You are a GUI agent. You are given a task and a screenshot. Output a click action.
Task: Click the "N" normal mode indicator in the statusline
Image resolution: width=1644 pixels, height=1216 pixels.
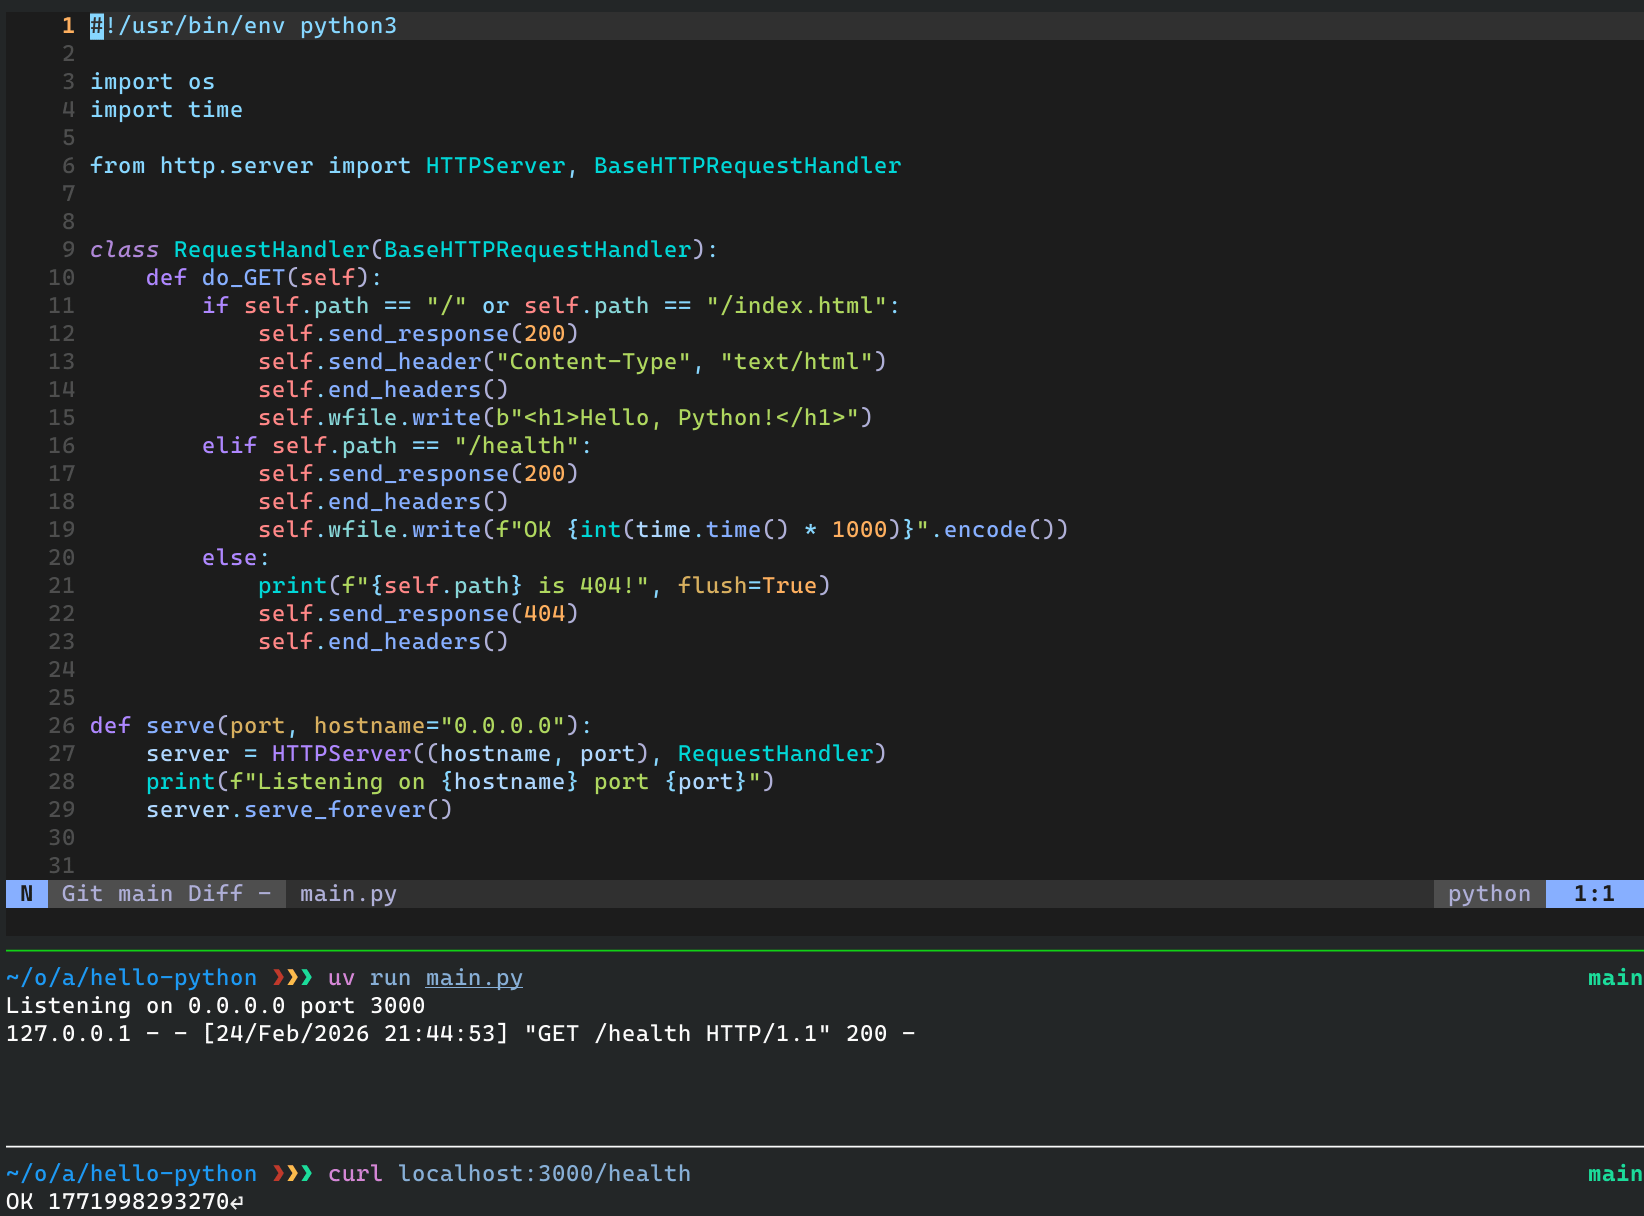tap(27, 894)
